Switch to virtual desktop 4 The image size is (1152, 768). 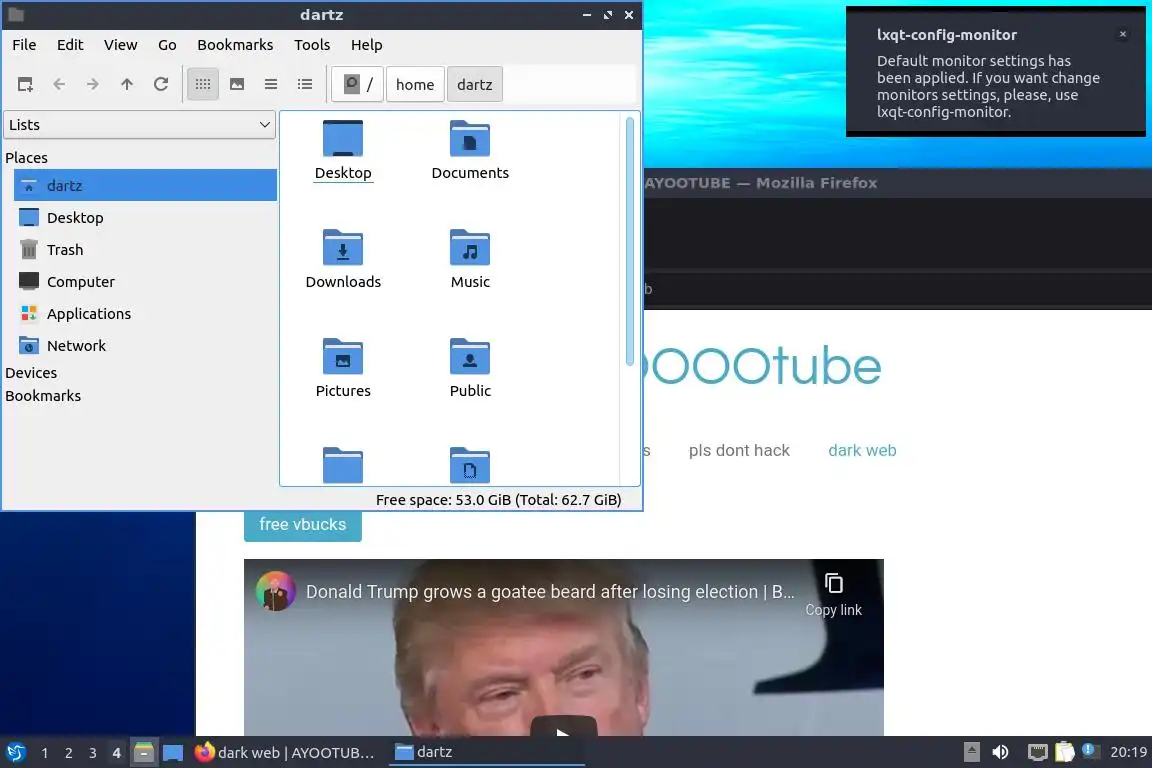pos(116,753)
